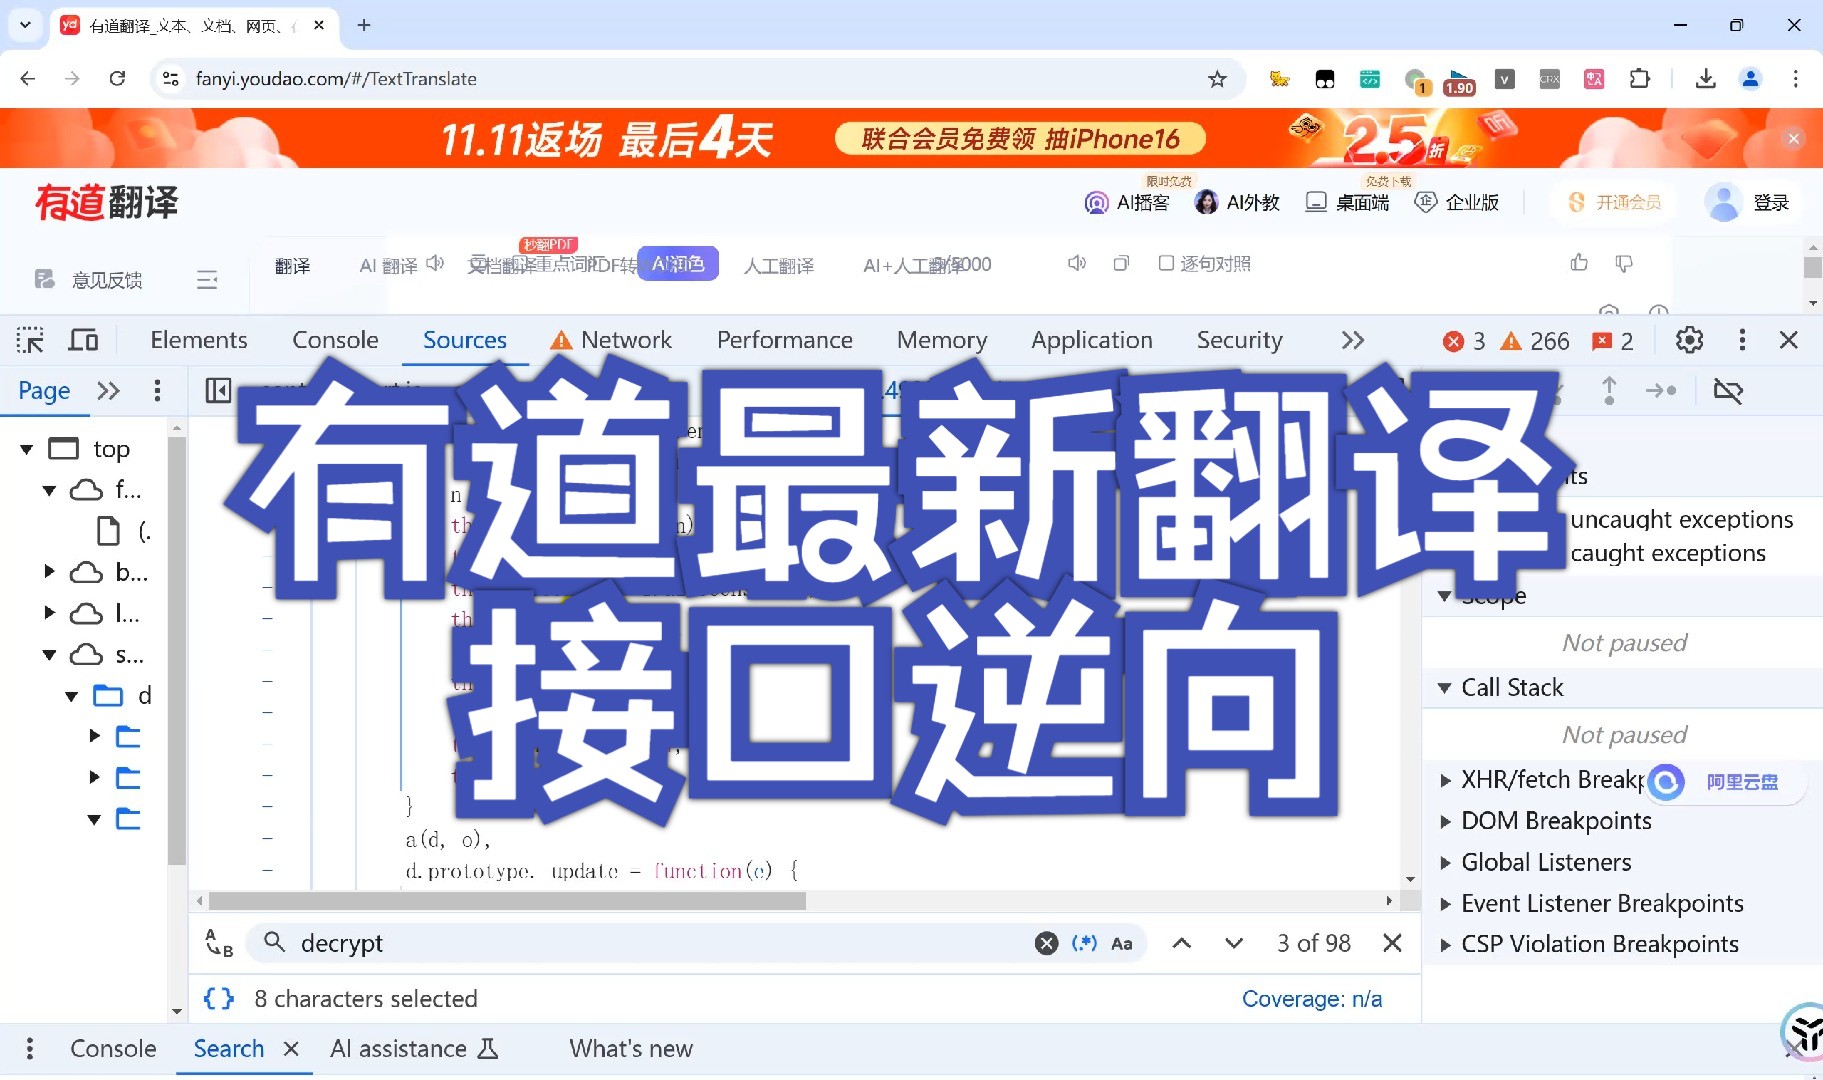
Task: Expand Event Listener Breakpoints section
Action: tap(1444, 904)
